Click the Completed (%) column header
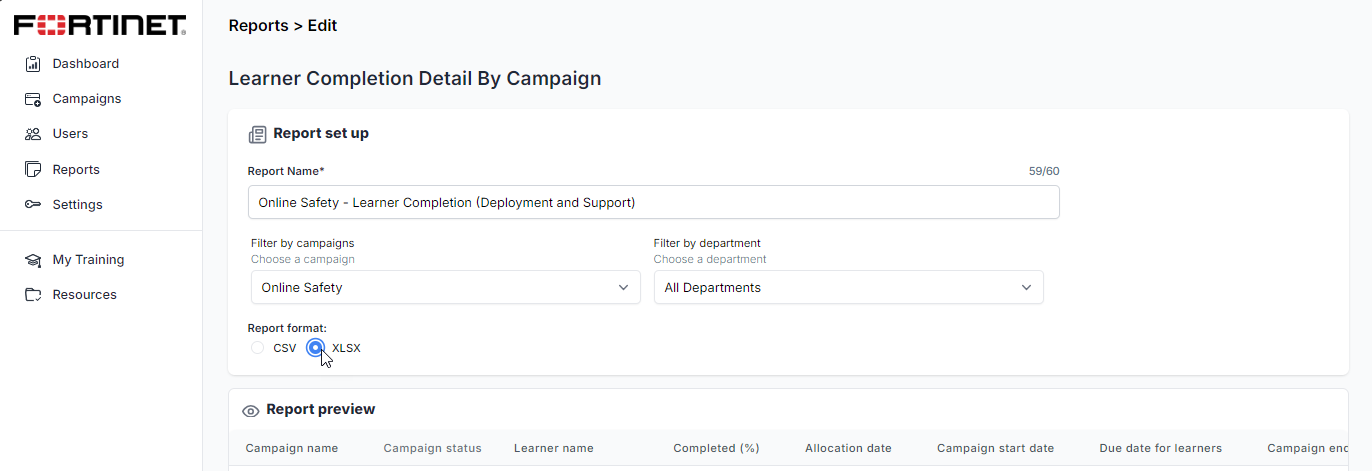1372x471 pixels. (716, 448)
